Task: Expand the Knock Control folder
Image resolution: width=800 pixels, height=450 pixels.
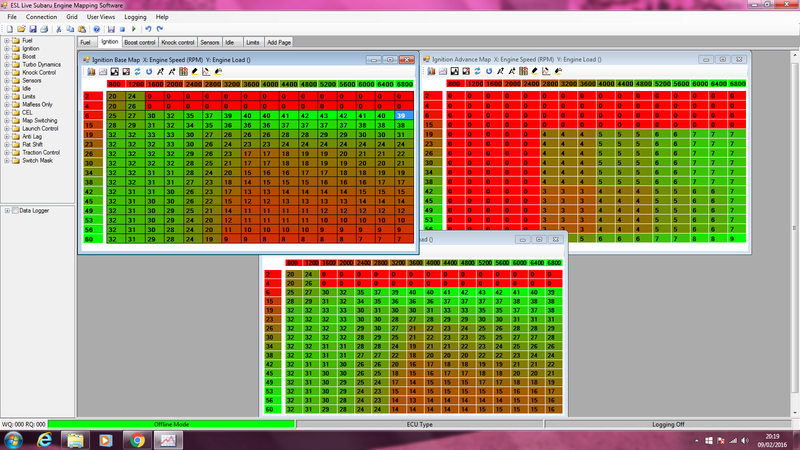Action: click(7, 72)
